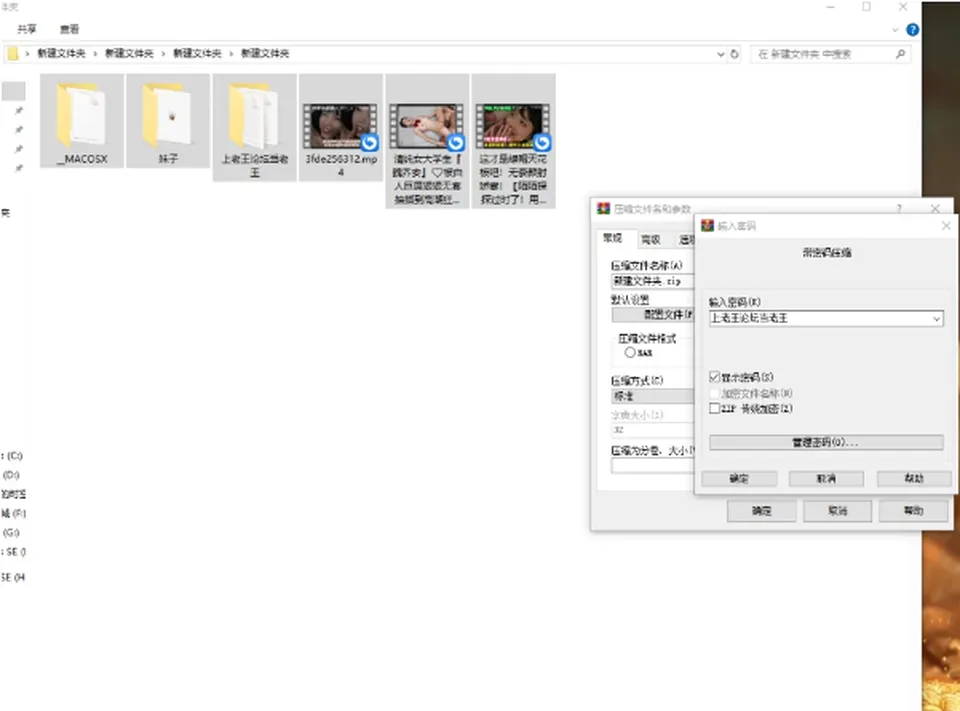Image resolution: width=960 pixels, height=711 pixels.
Task: Click 取消 in the archive name dialog
Action: pyautogui.click(x=838, y=511)
